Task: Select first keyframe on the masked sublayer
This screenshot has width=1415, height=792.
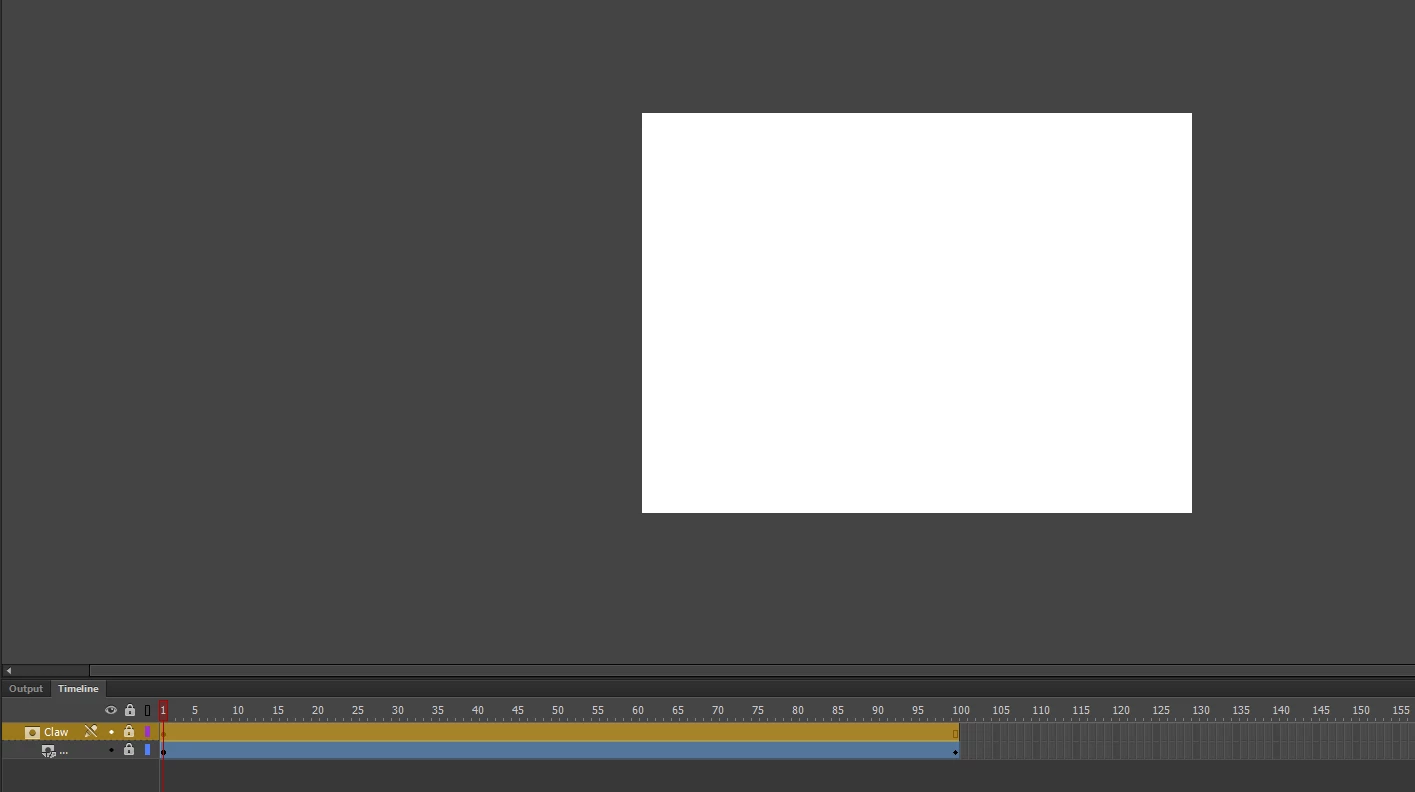Action: point(163,751)
